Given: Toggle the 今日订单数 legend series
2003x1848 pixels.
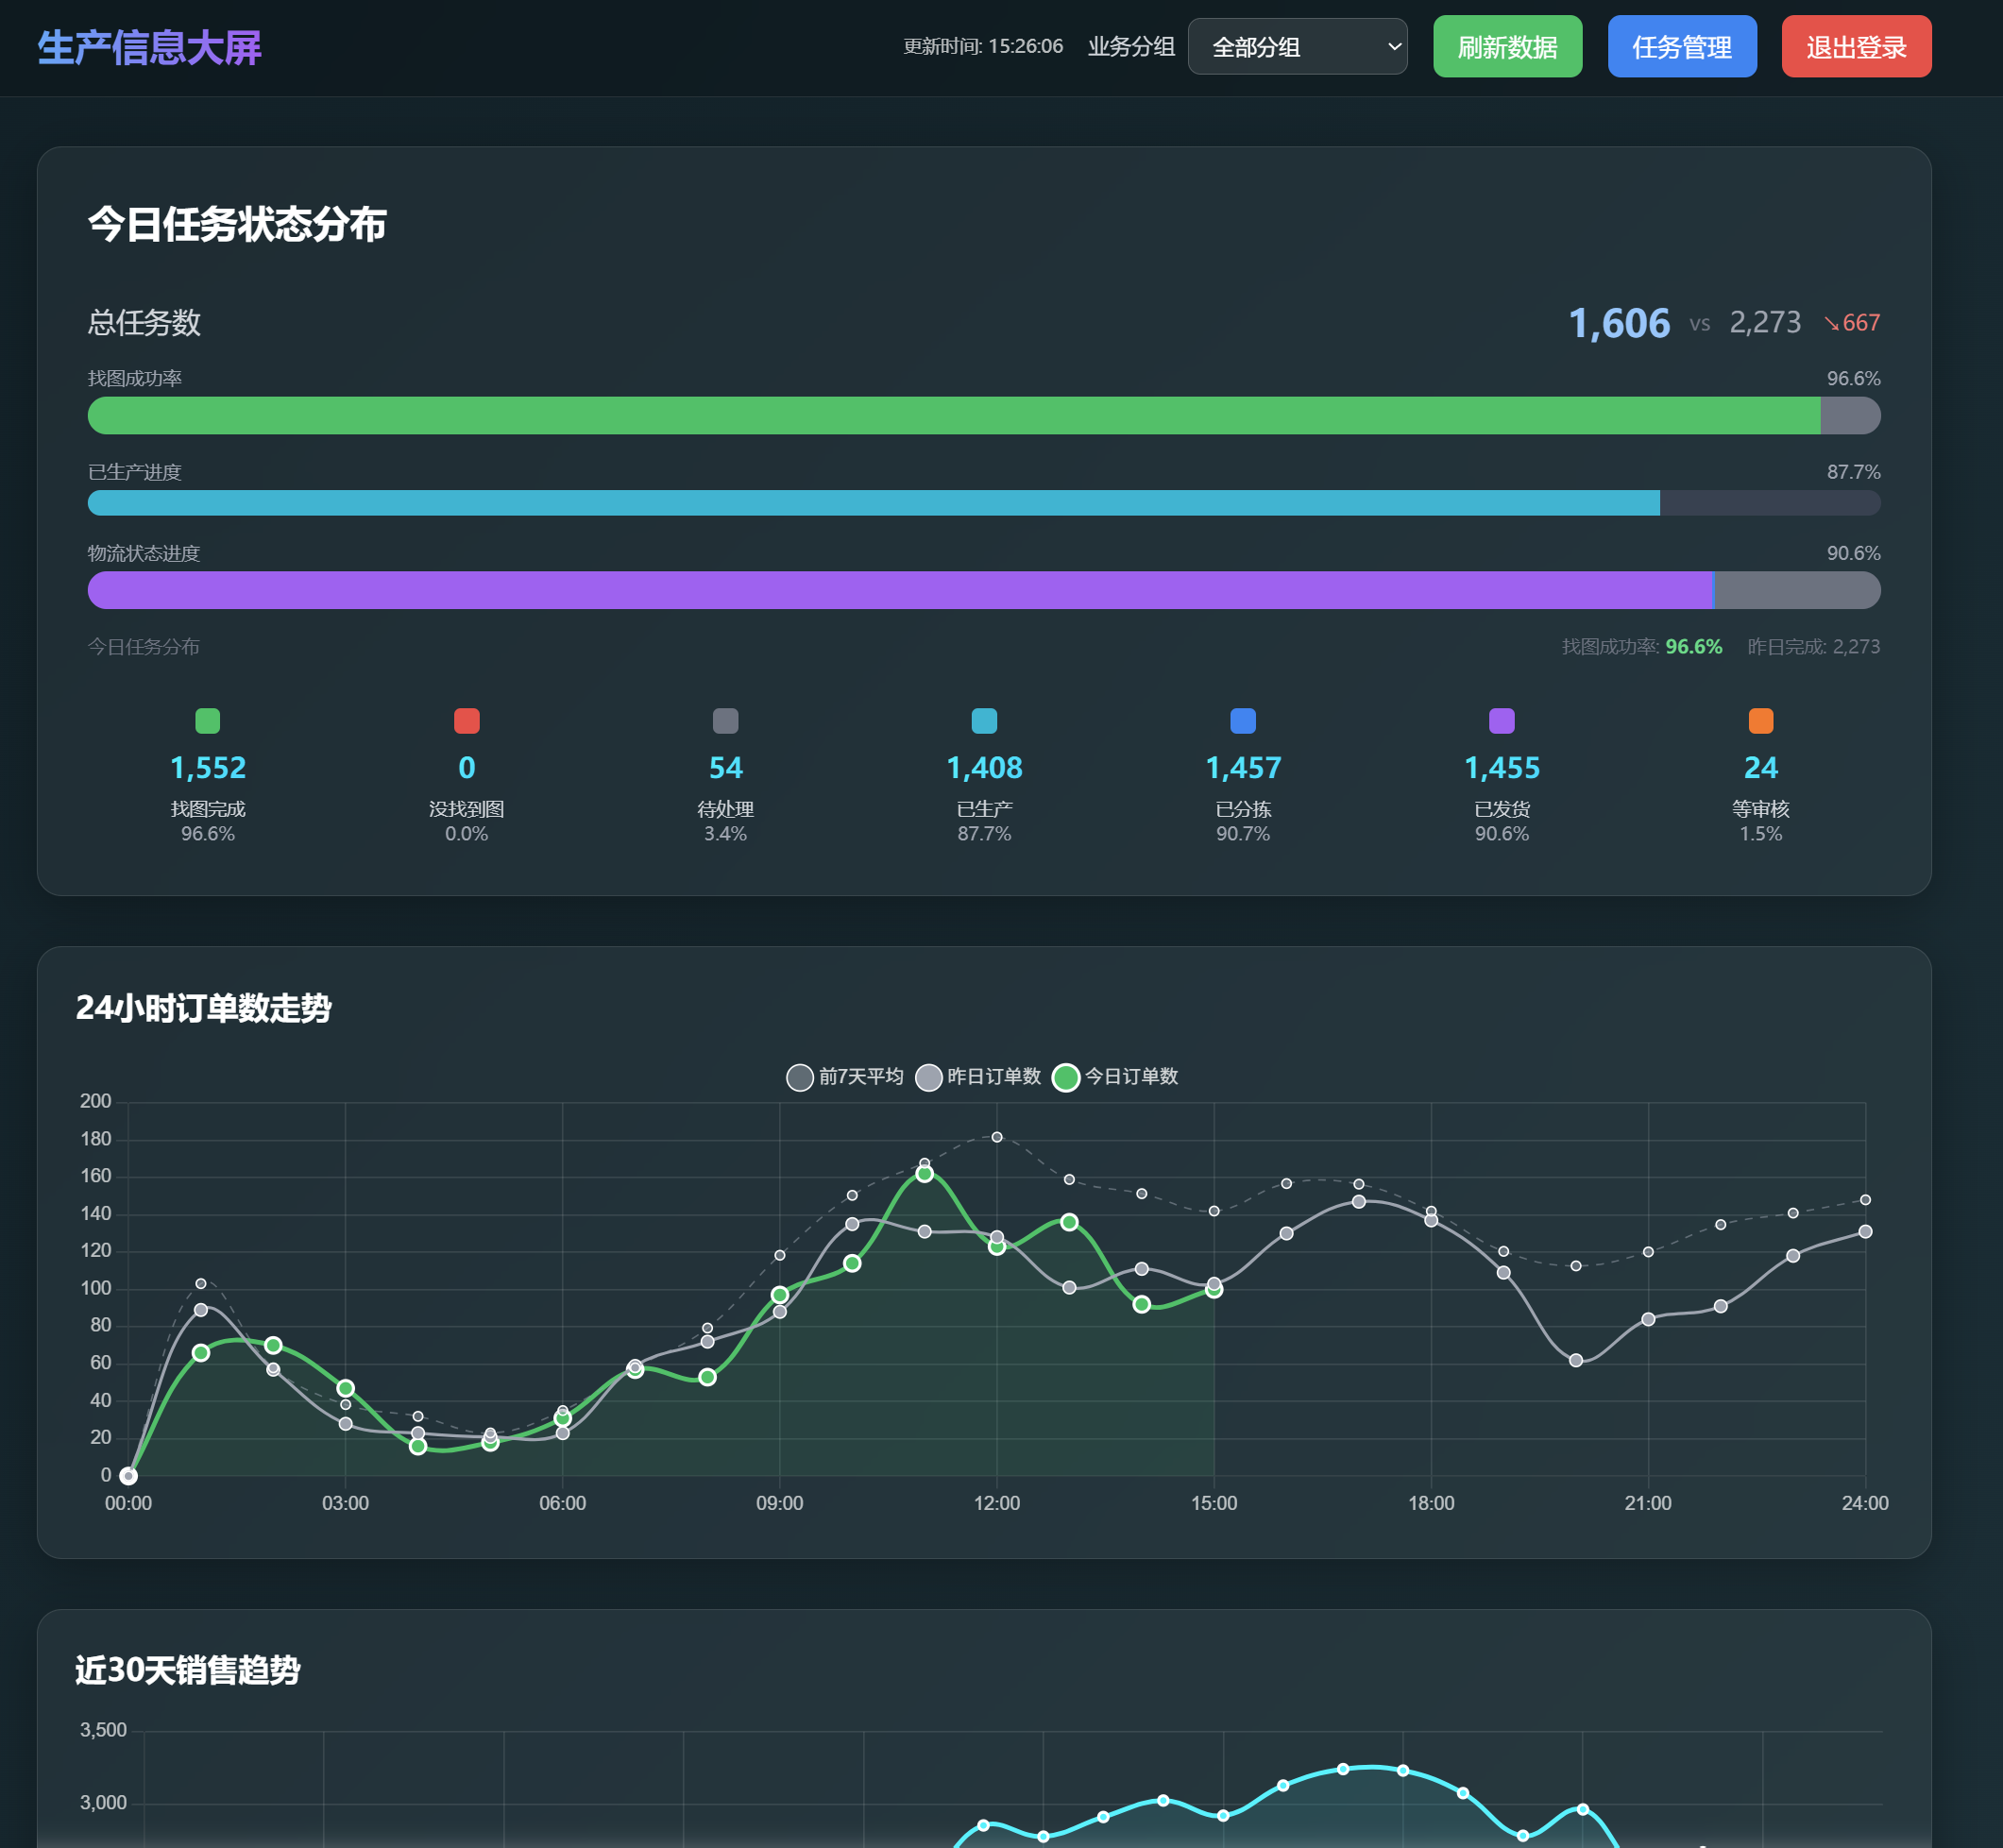Looking at the screenshot, I should (x=1116, y=1077).
